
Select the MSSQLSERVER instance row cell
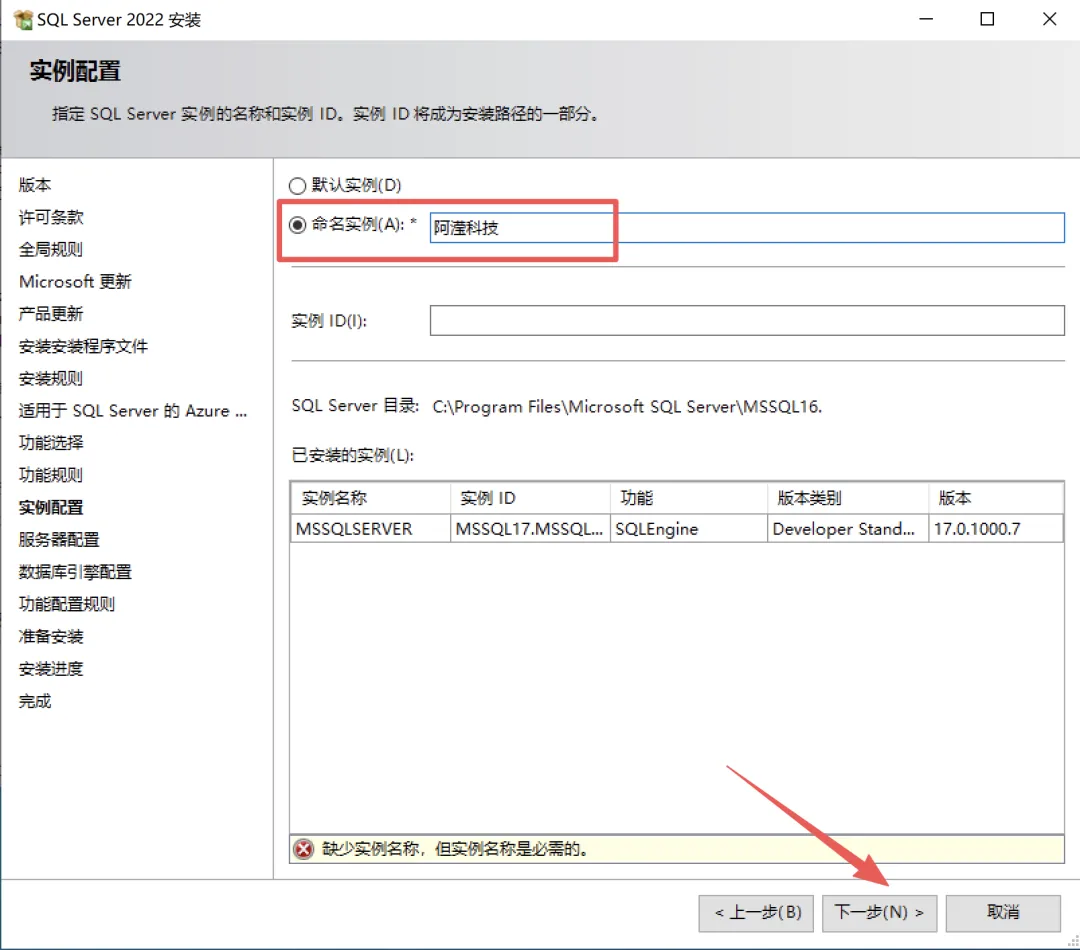(371, 529)
